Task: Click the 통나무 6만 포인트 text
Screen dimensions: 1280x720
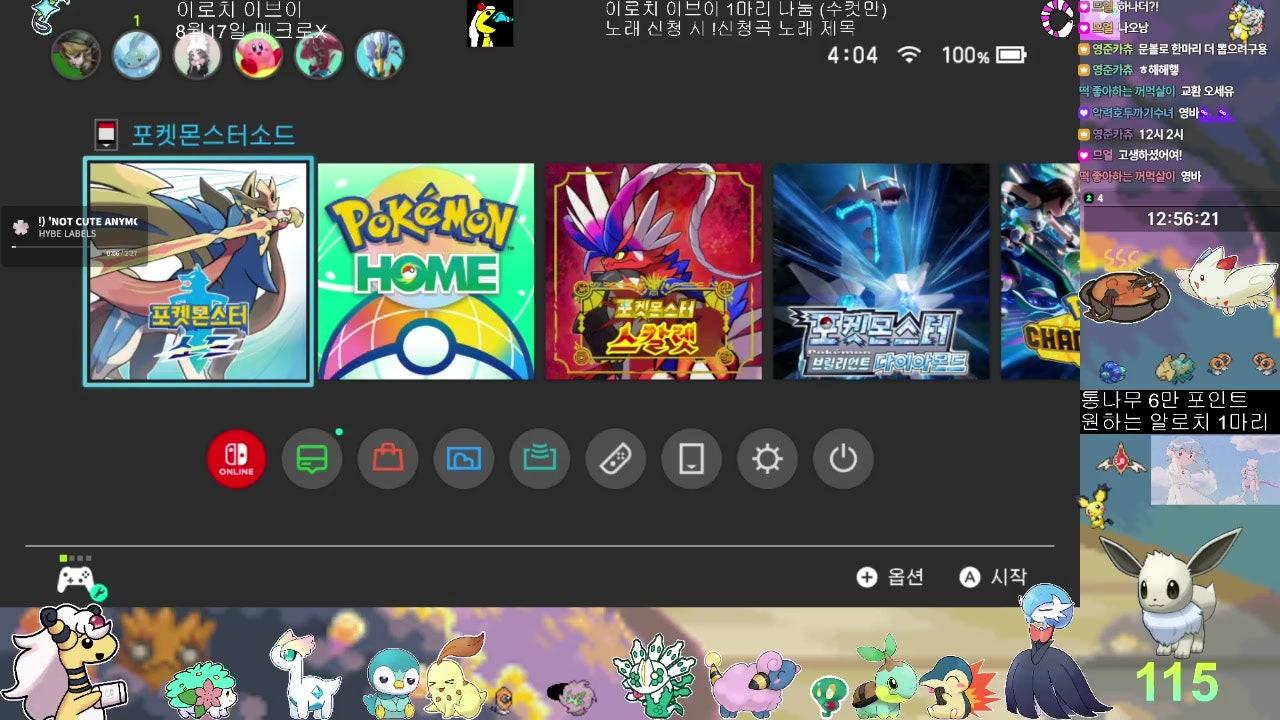Action: 1164,400
